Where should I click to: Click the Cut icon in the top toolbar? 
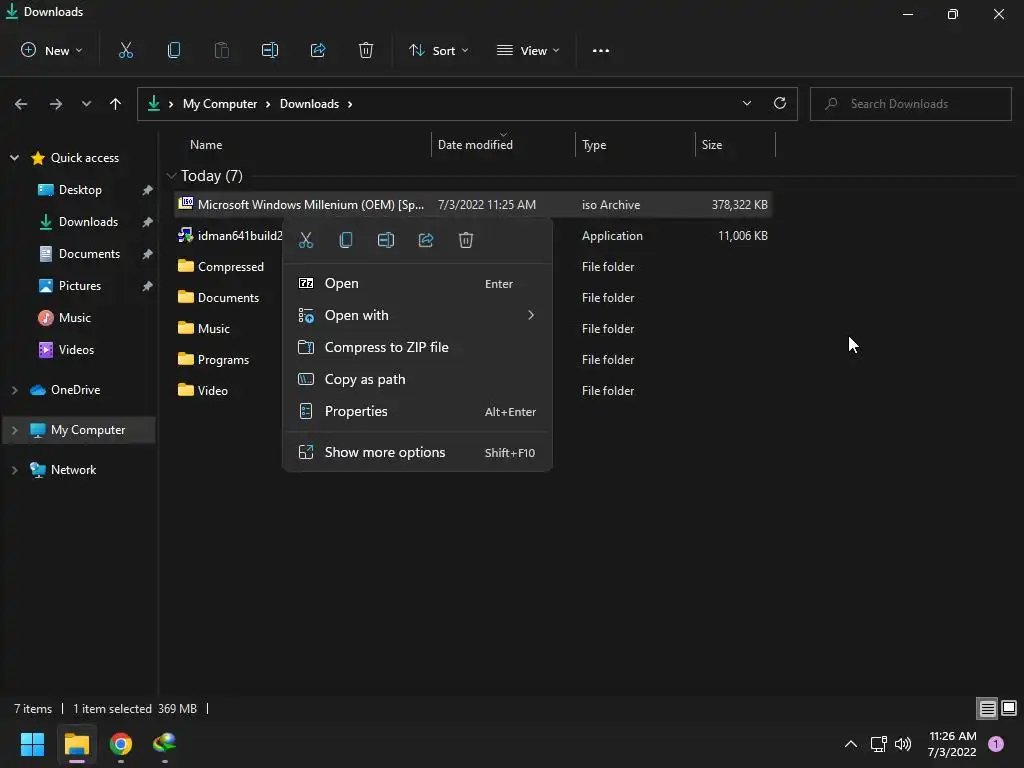pyautogui.click(x=125, y=50)
